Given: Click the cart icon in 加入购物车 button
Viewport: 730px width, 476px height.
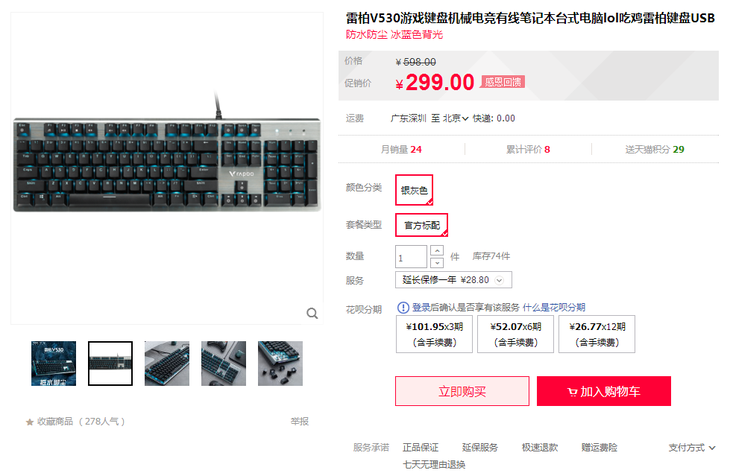Looking at the screenshot, I should pos(572,392).
